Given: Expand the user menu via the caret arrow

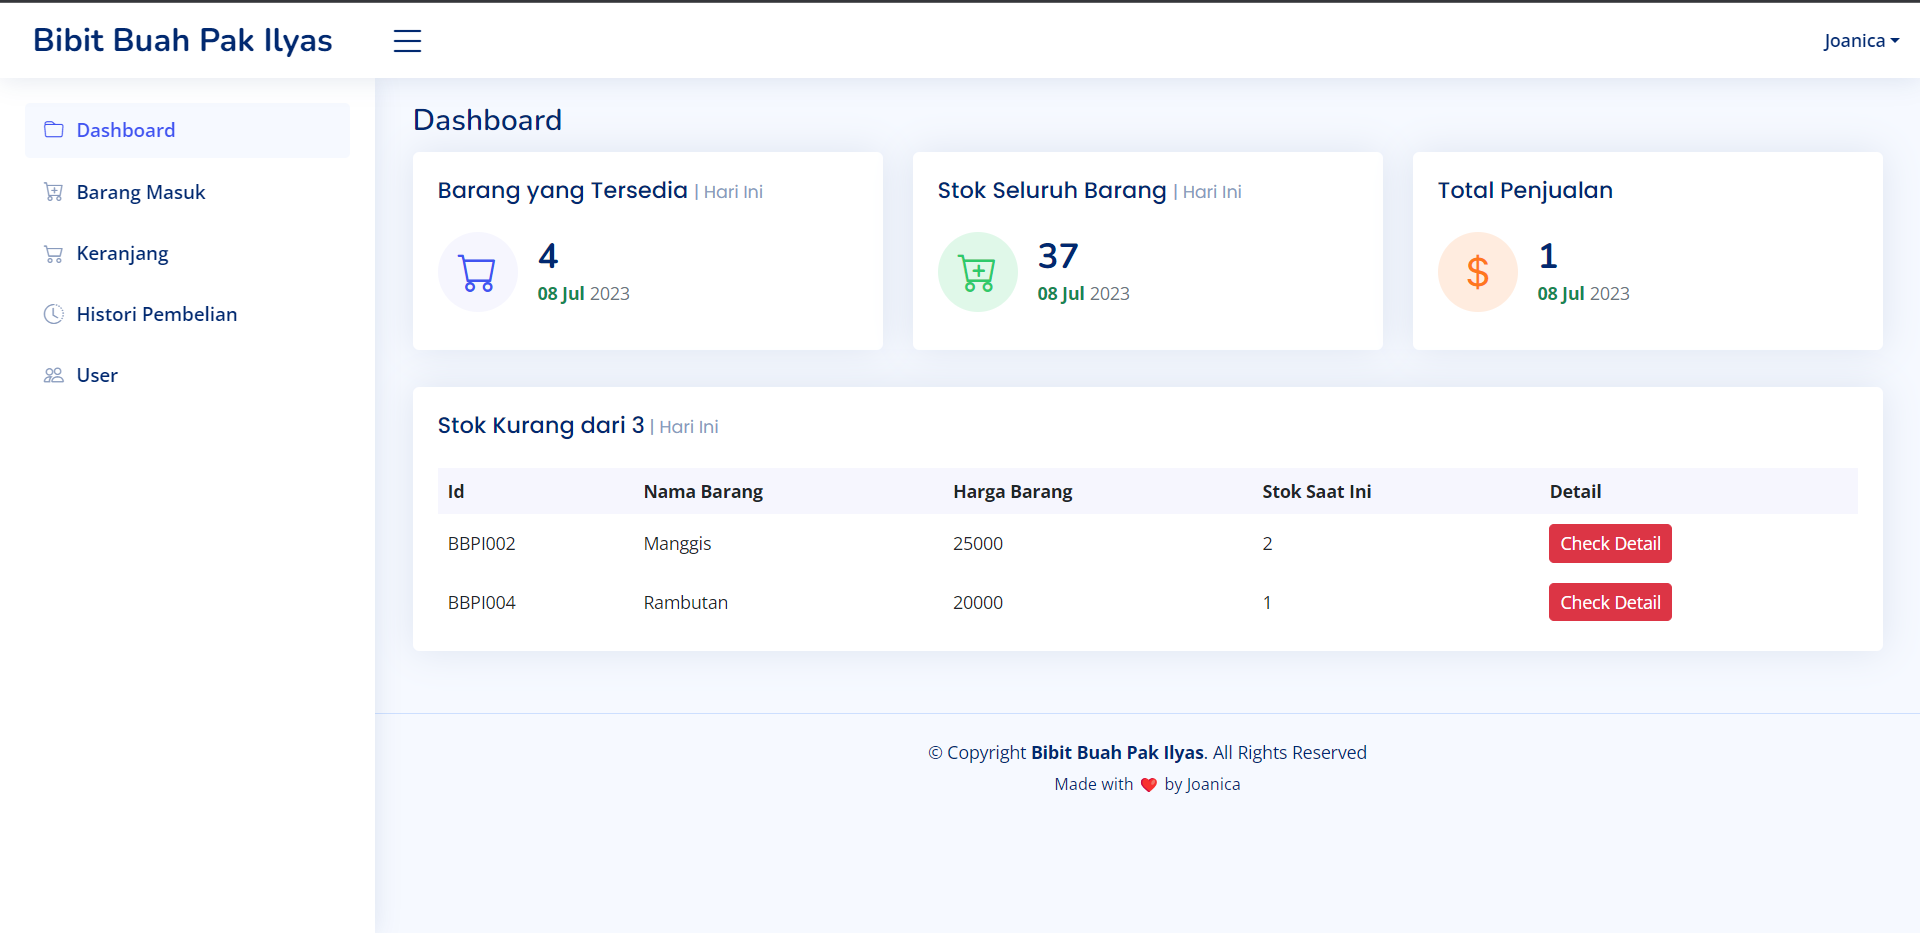Looking at the screenshot, I should pos(1898,41).
